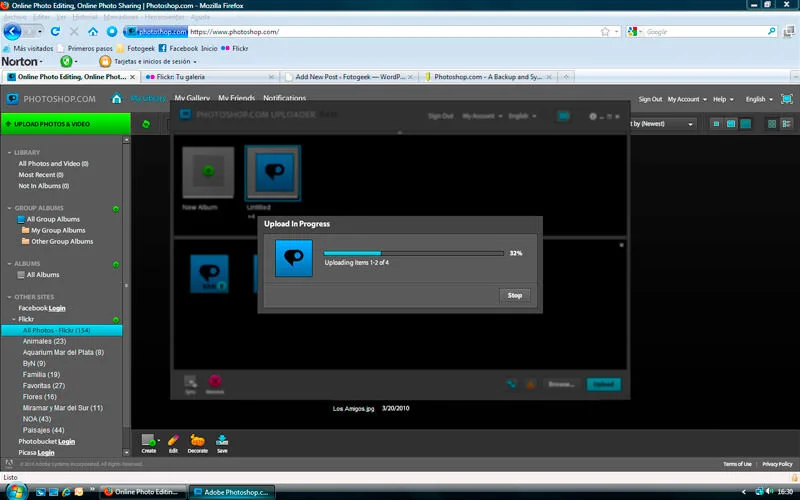Open the Sort by (Newest) dropdown
The image size is (800, 500).
click(663, 124)
